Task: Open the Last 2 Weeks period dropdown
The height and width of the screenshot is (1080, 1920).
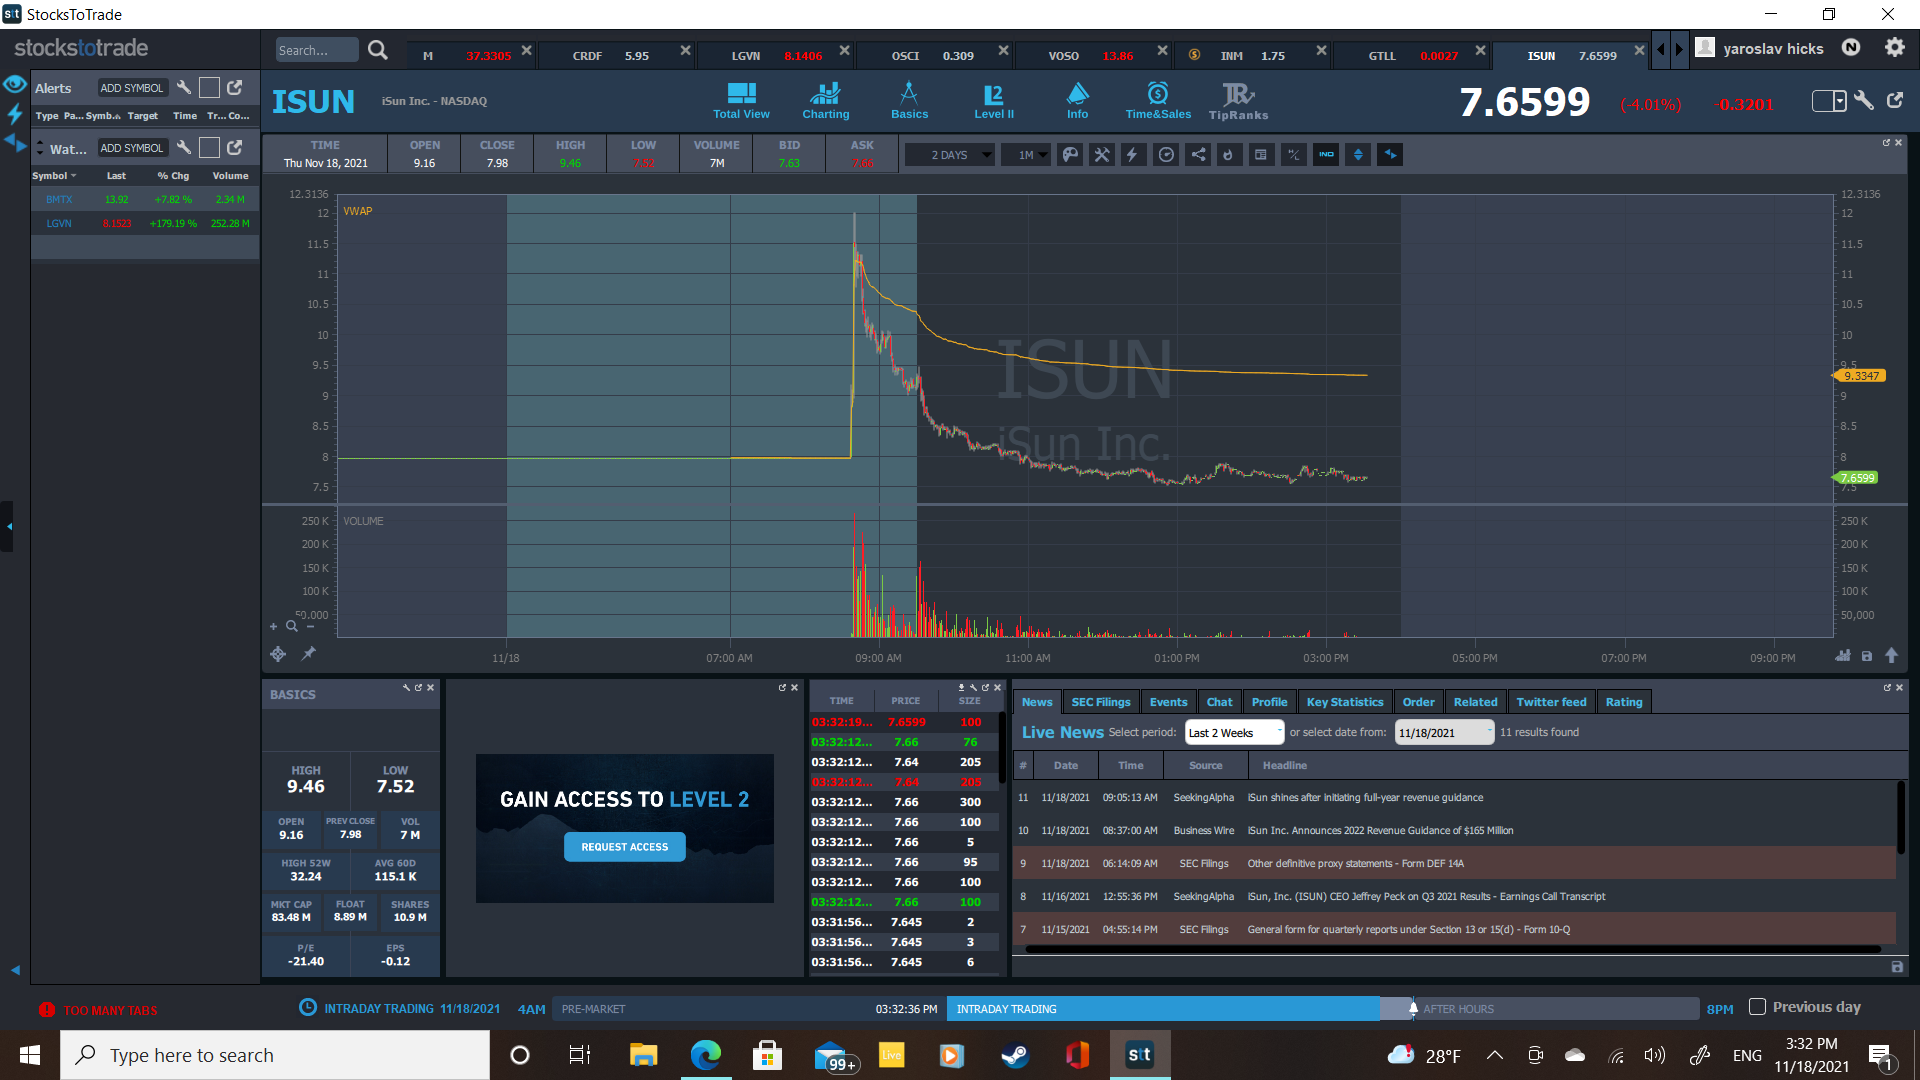Action: pyautogui.click(x=1234, y=733)
